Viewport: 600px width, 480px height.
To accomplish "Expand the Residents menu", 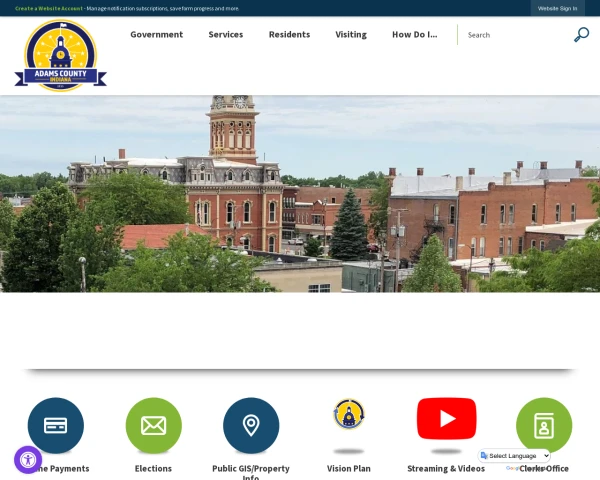I will point(289,34).
